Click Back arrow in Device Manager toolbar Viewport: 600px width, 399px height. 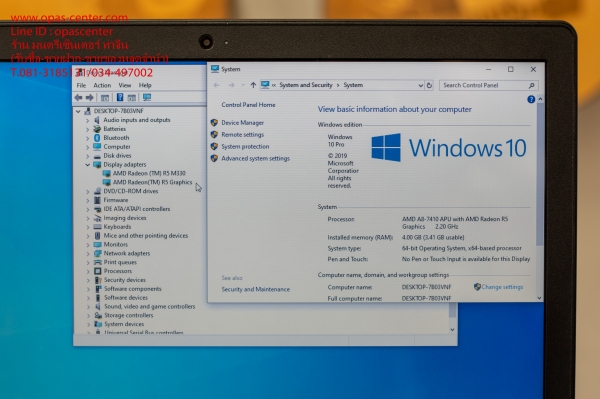point(78,98)
